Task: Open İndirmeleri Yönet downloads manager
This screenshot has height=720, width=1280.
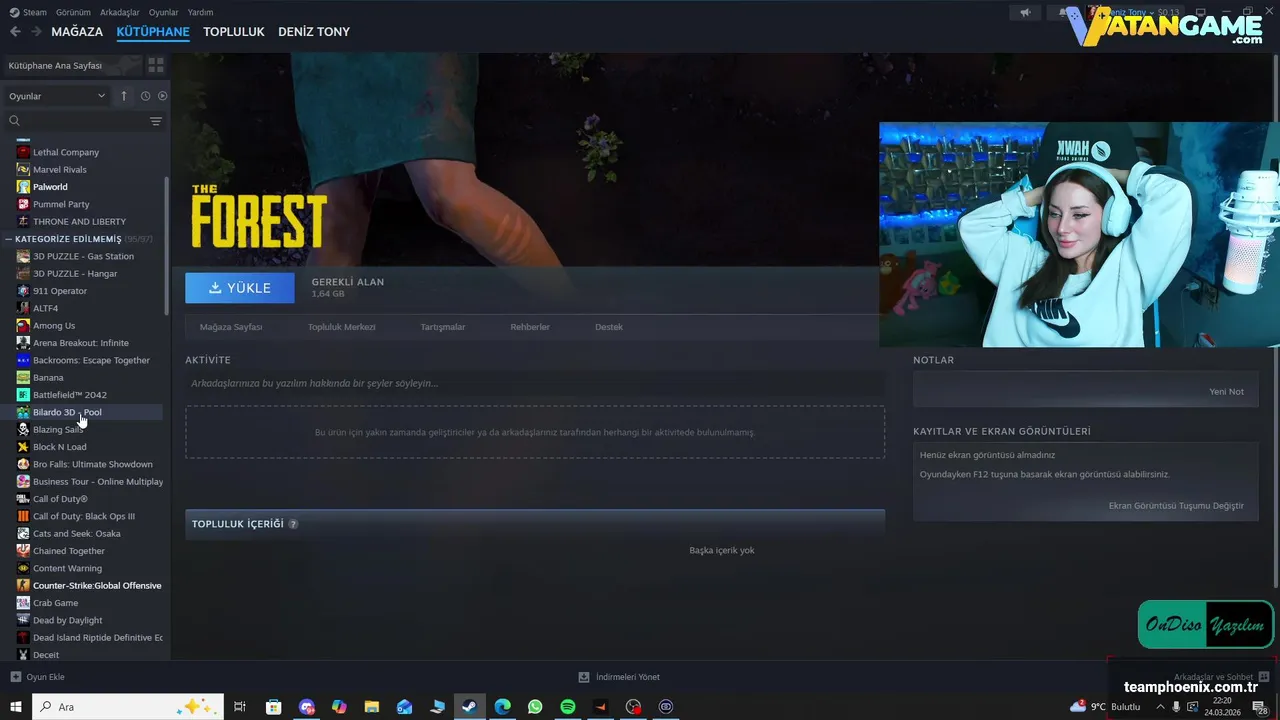Action: pyautogui.click(x=619, y=677)
